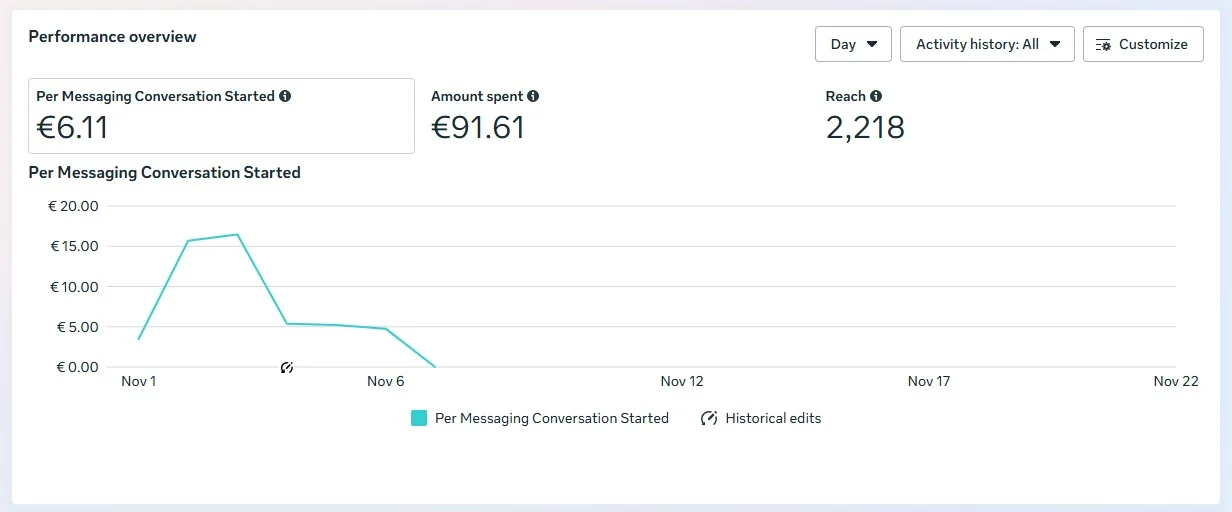Screen dimensions: 1232x512
Task: Click the historical edit marker on chart axis
Action: click(287, 368)
